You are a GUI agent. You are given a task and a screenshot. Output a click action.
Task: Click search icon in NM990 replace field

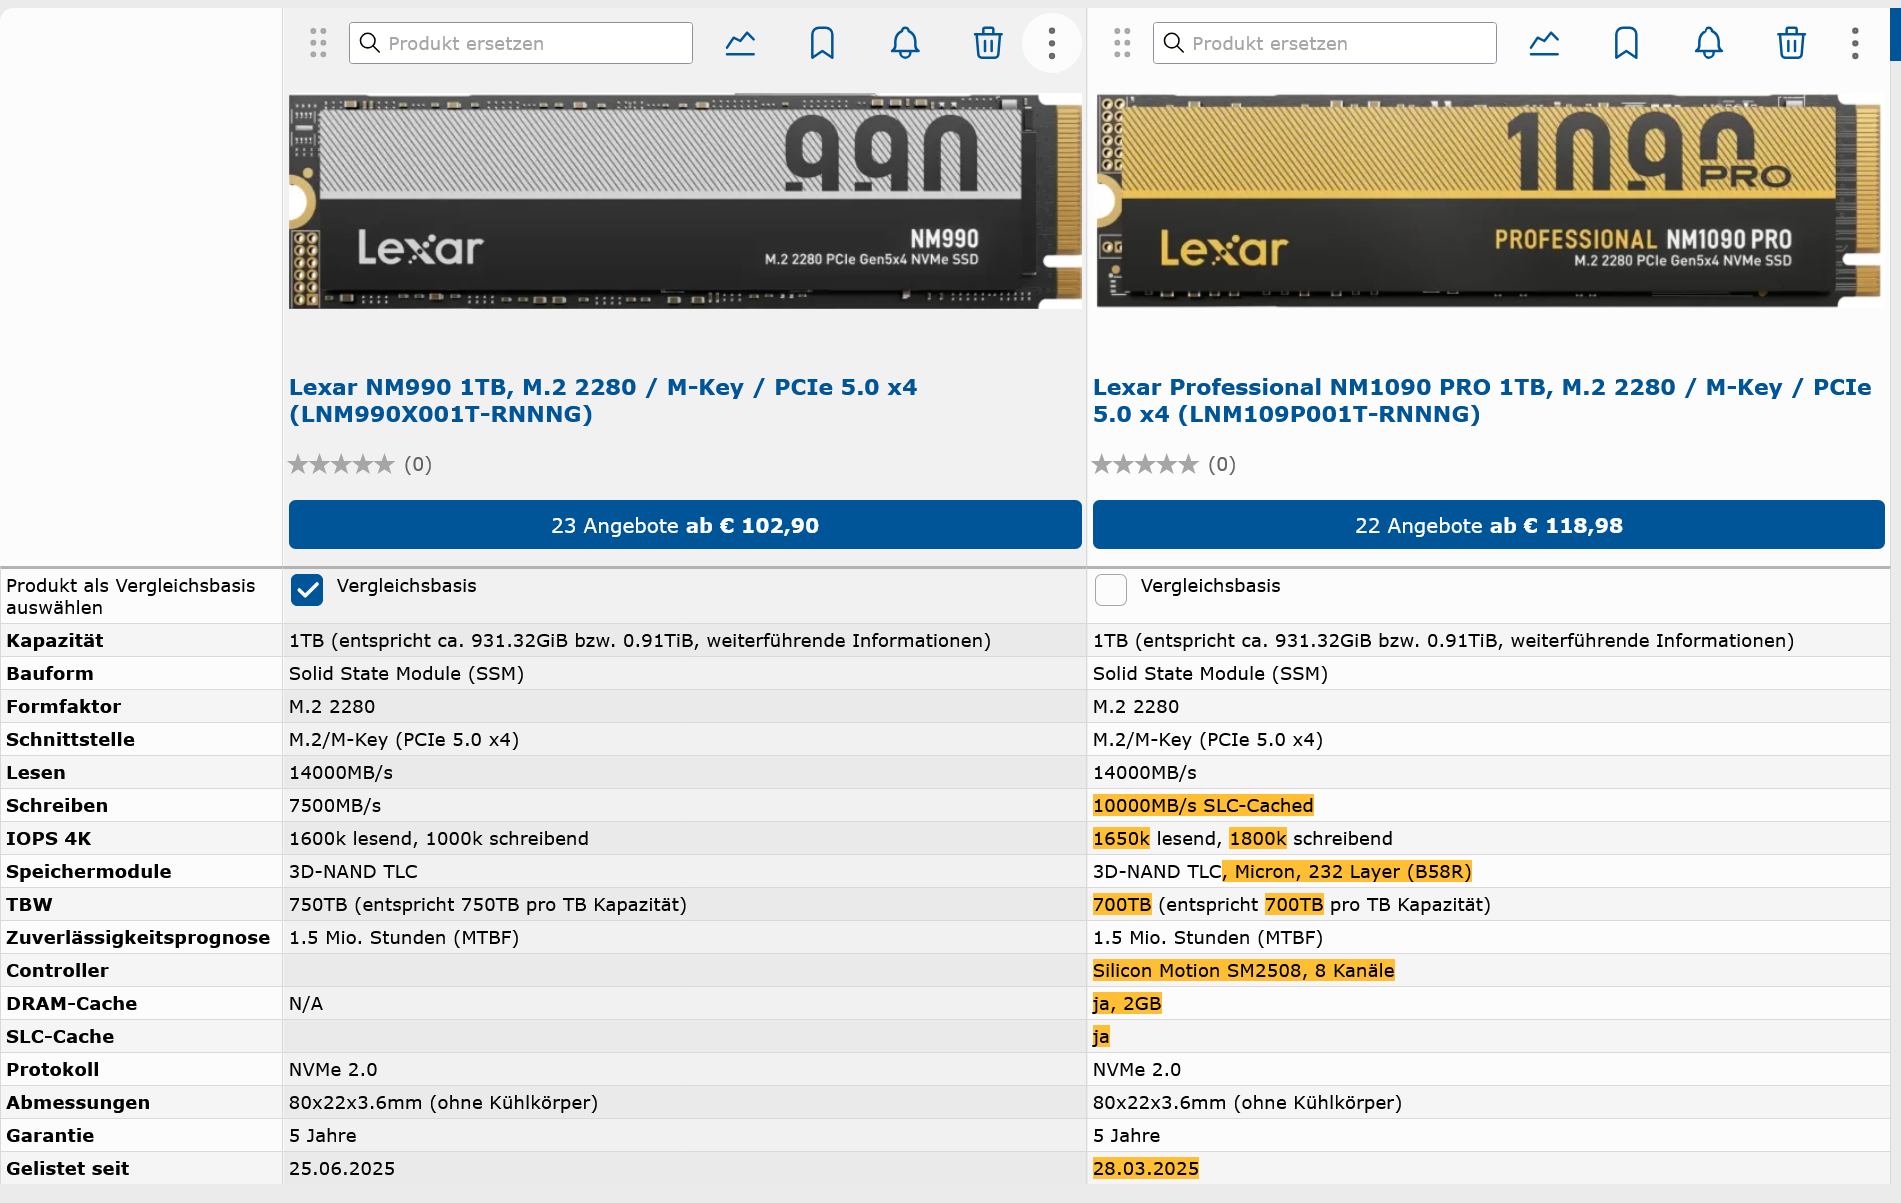[x=369, y=43]
